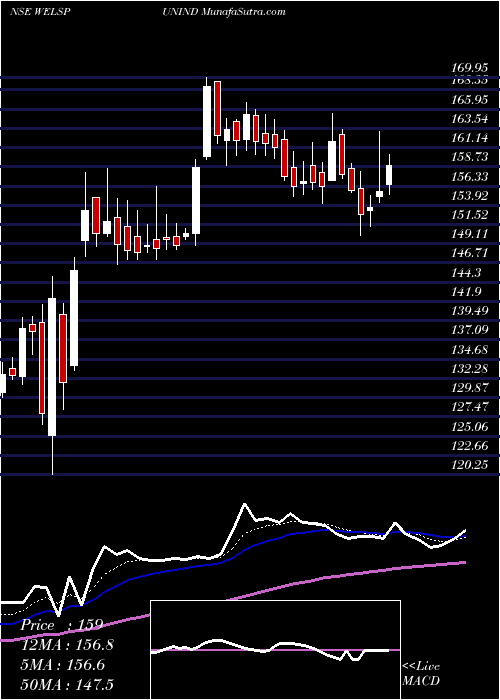Click the 165.95 price axis label
This screenshot has width=500, height=700.
tap(469, 100)
